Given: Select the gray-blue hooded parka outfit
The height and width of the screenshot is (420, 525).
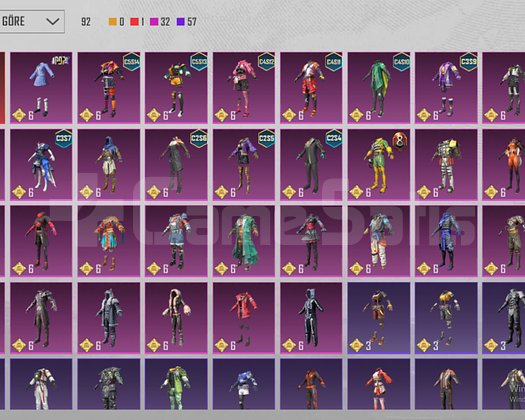Looking at the screenshot, I should (x=109, y=318).
